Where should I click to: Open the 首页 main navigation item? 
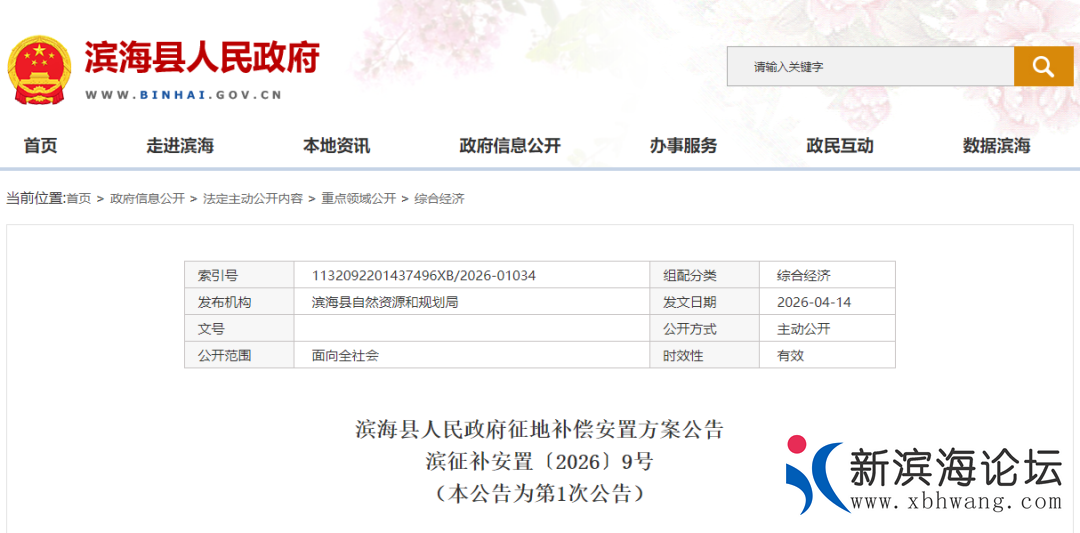[x=41, y=146]
